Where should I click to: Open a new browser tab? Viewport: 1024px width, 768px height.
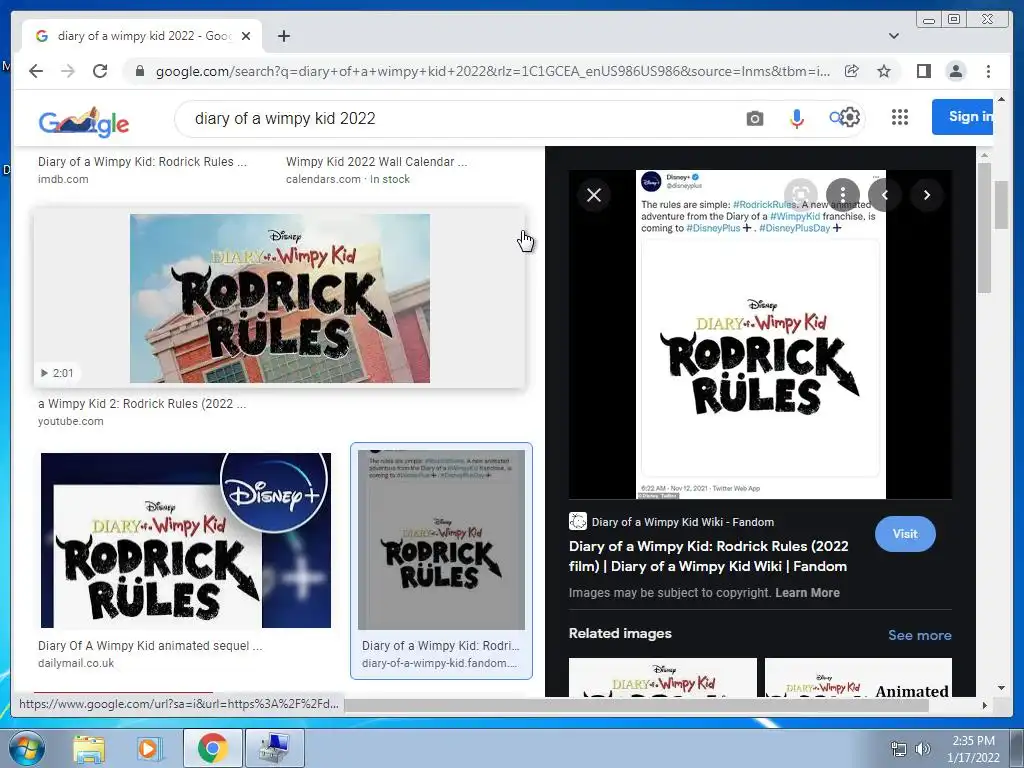pos(283,36)
